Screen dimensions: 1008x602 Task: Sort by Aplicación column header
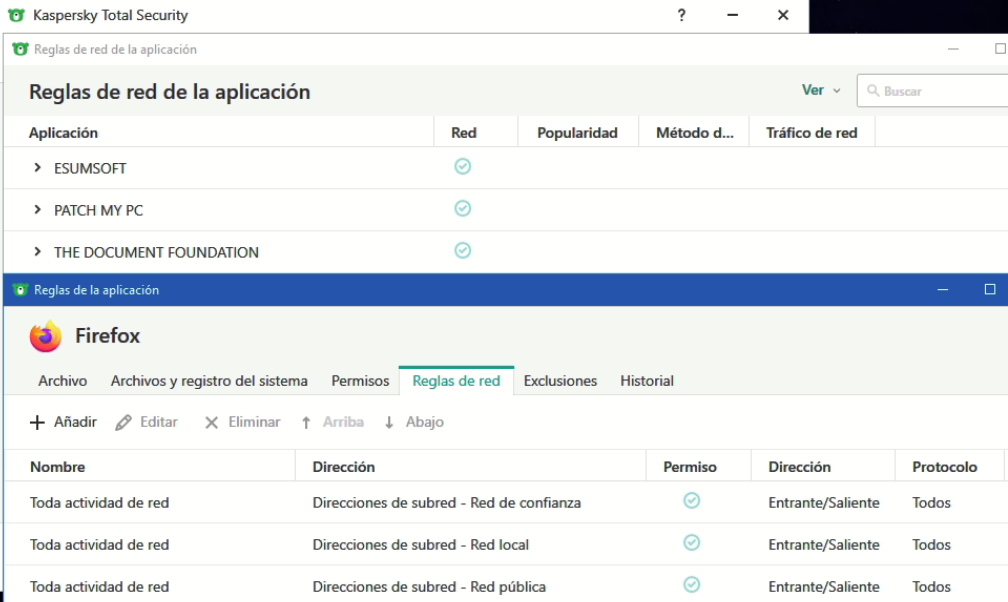pos(63,132)
